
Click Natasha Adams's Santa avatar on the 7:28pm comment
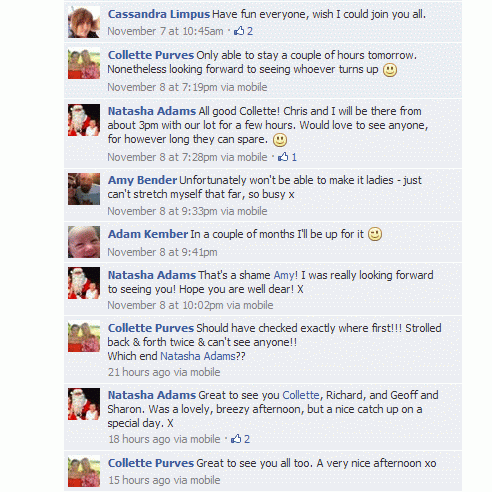coord(84,120)
